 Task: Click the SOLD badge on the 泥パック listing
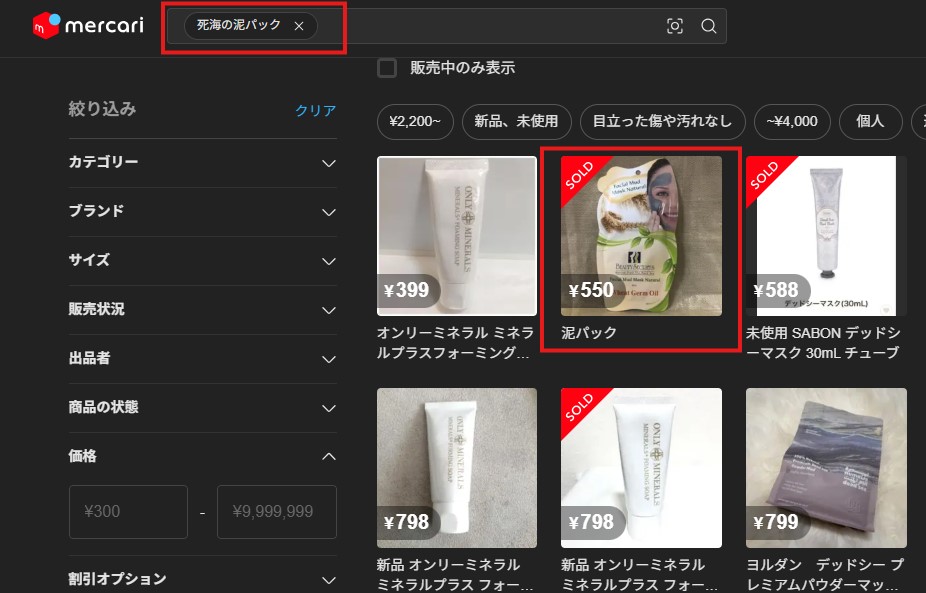coord(580,177)
